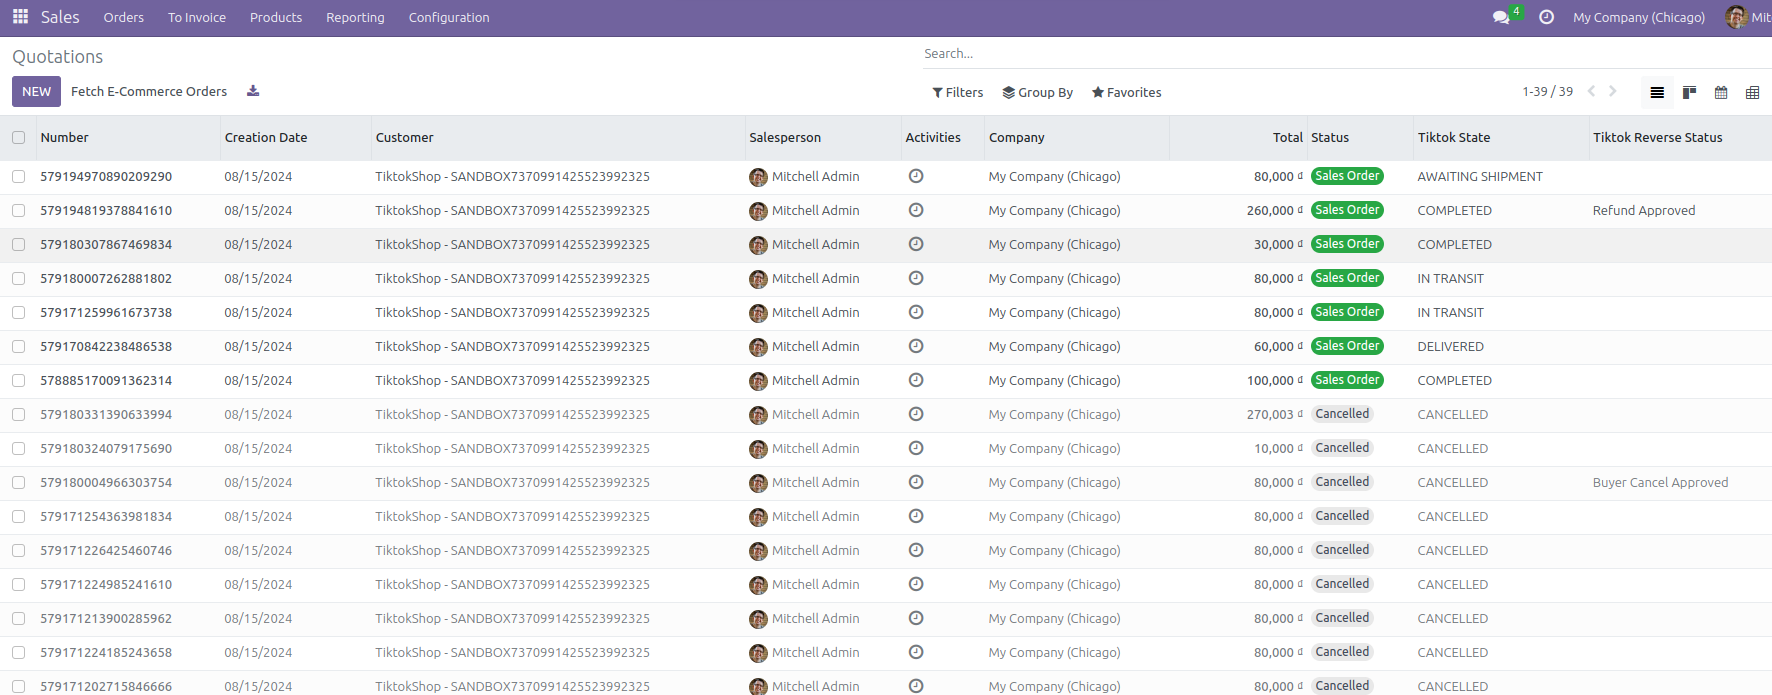Expand the Filters dropdown

(957, 92)
